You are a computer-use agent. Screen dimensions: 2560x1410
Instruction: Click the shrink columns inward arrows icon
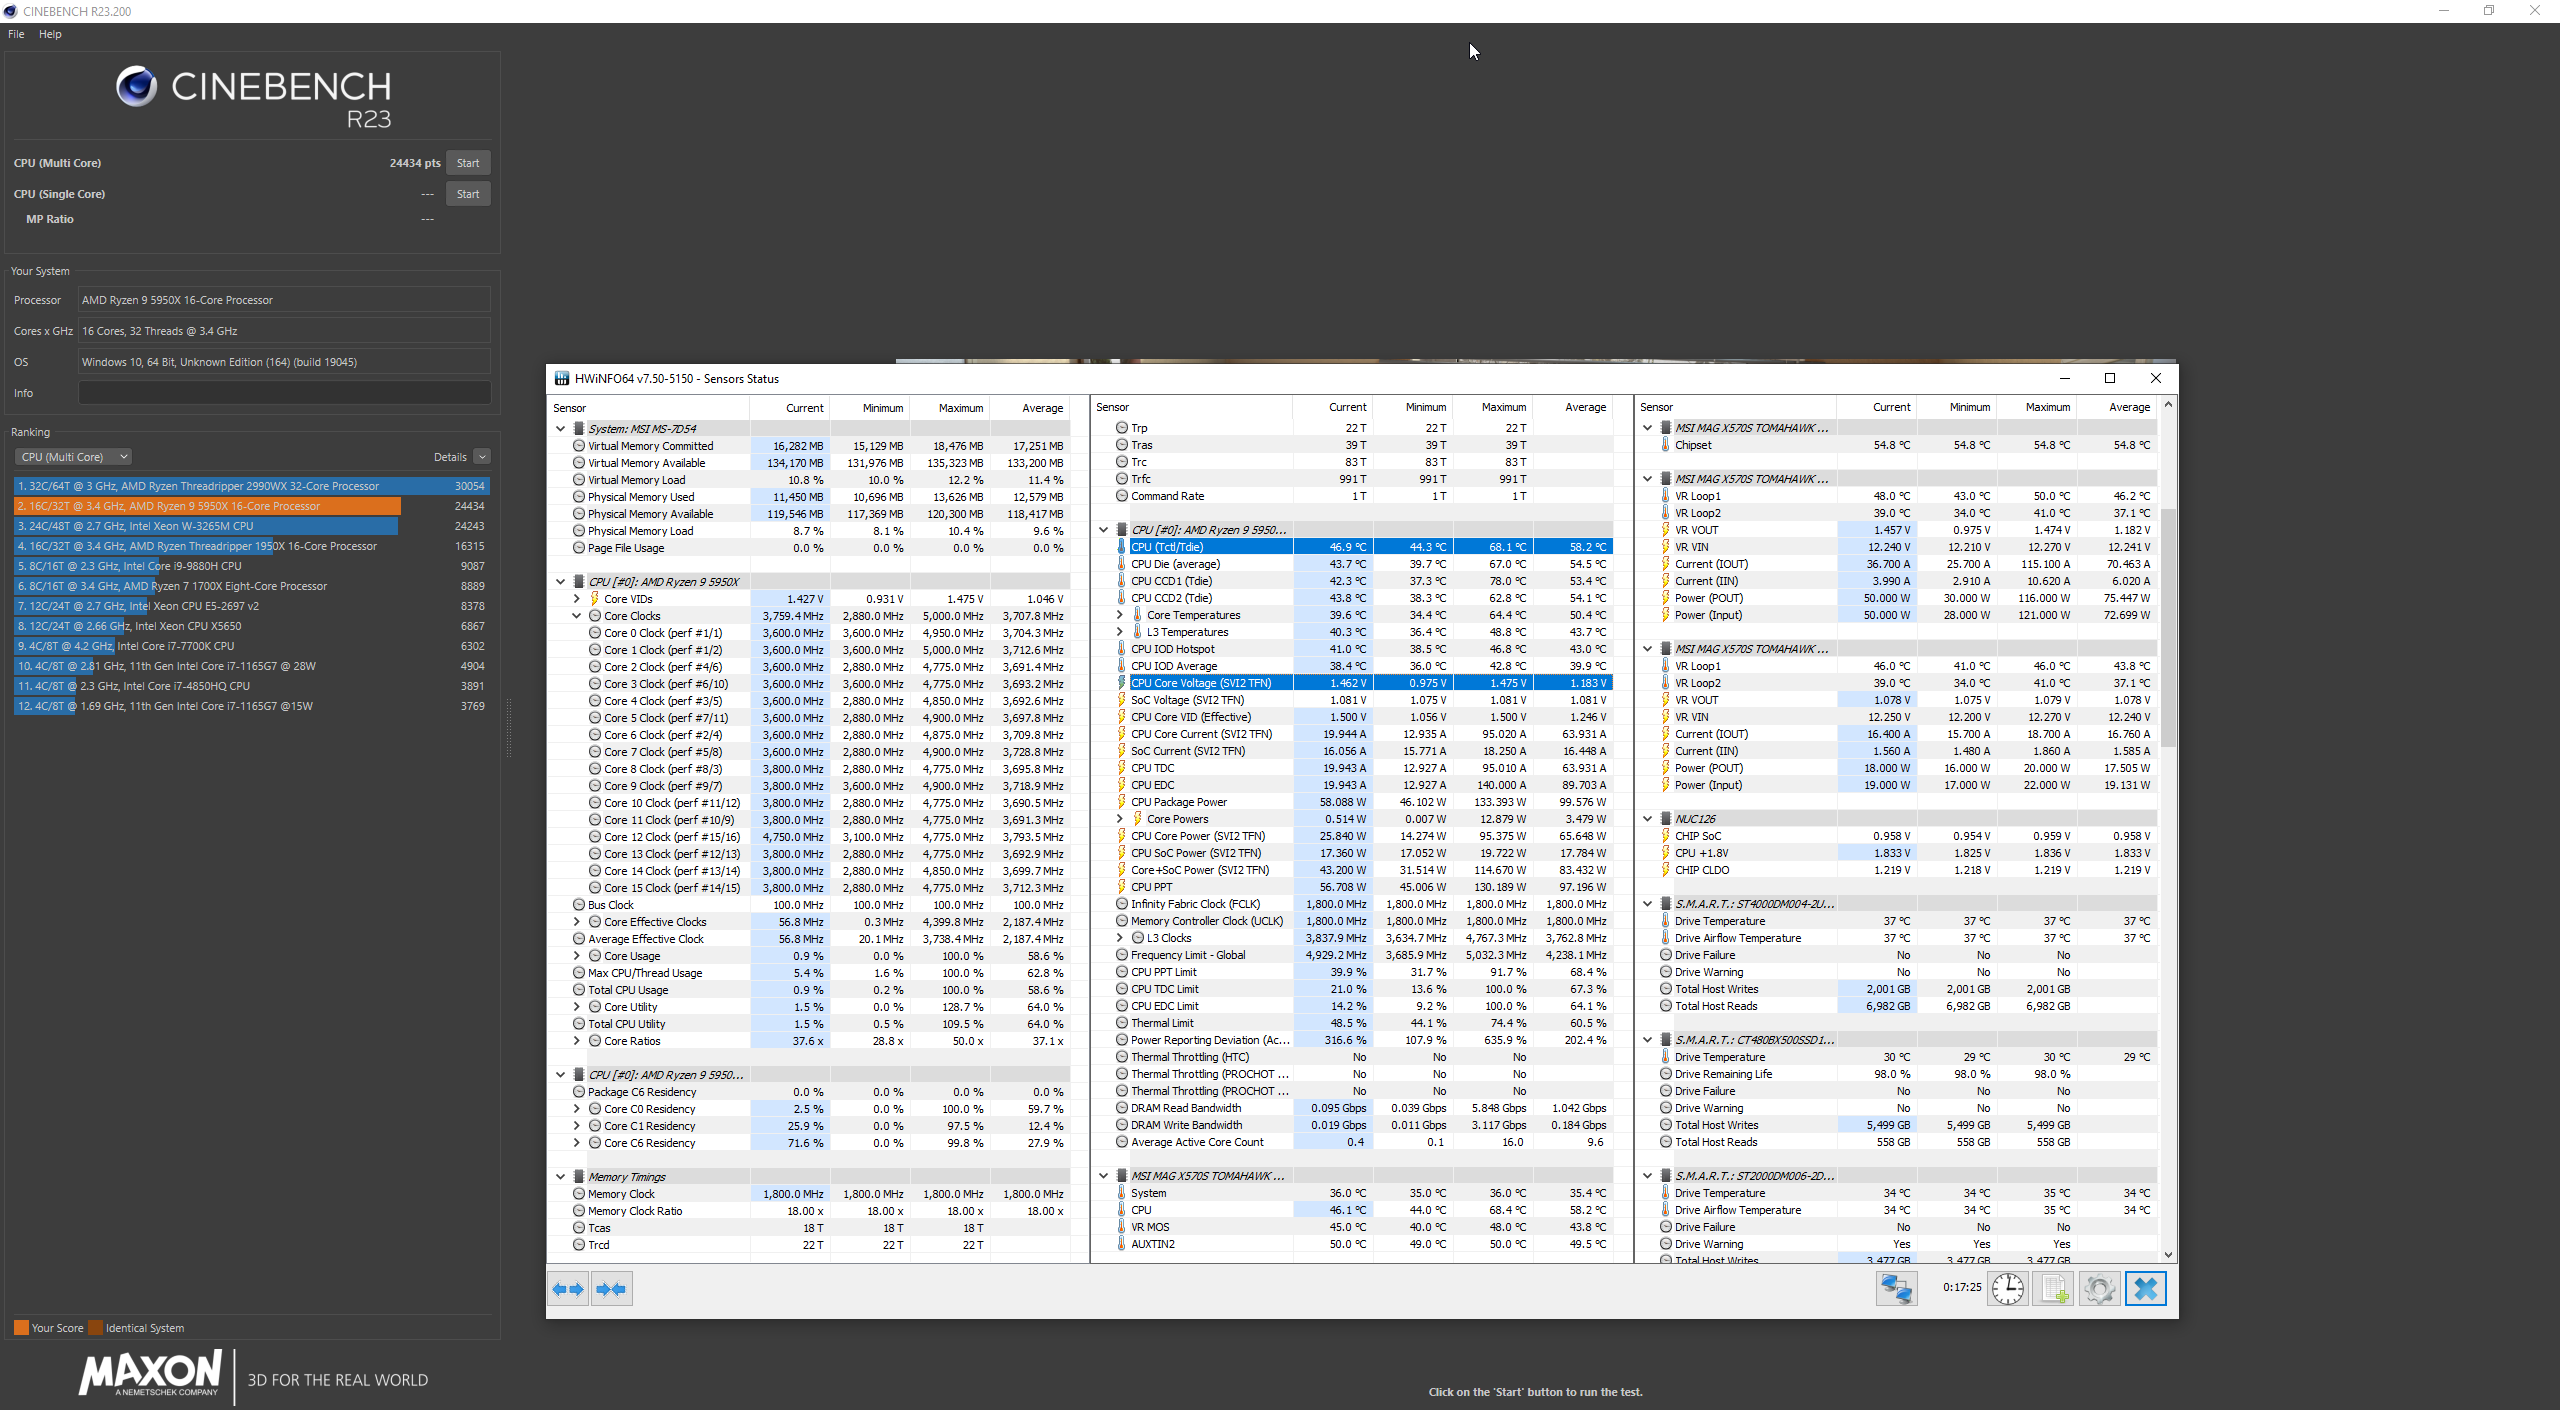coord(611,1289)
